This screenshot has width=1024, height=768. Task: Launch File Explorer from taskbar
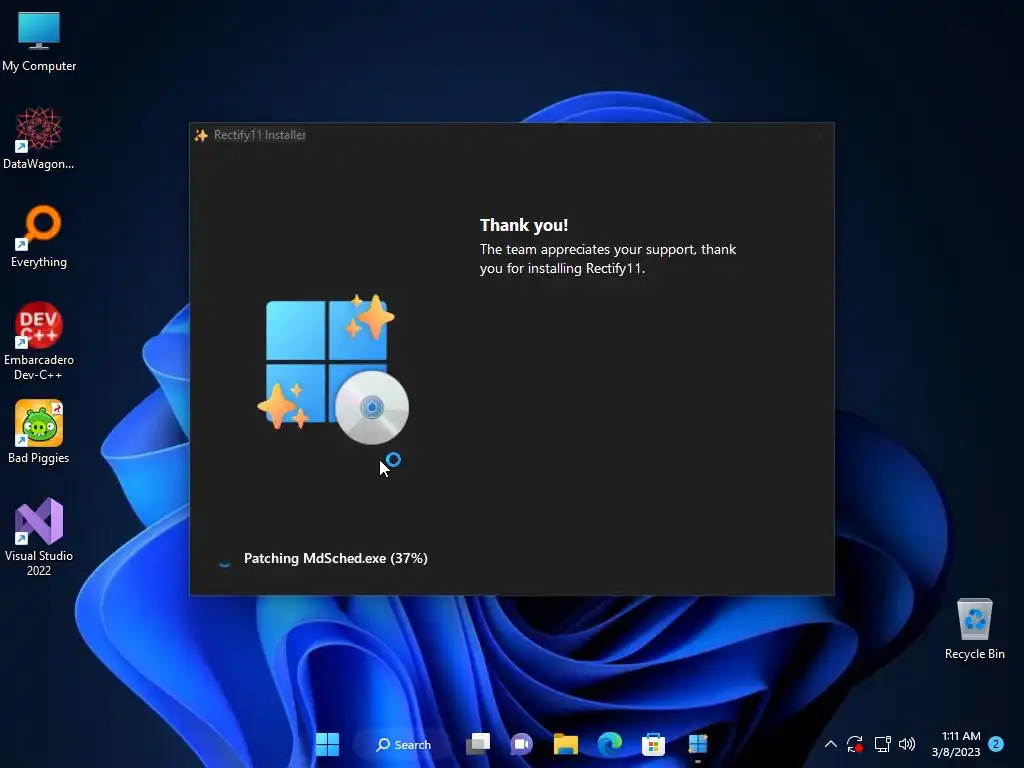tap(566, 744)
